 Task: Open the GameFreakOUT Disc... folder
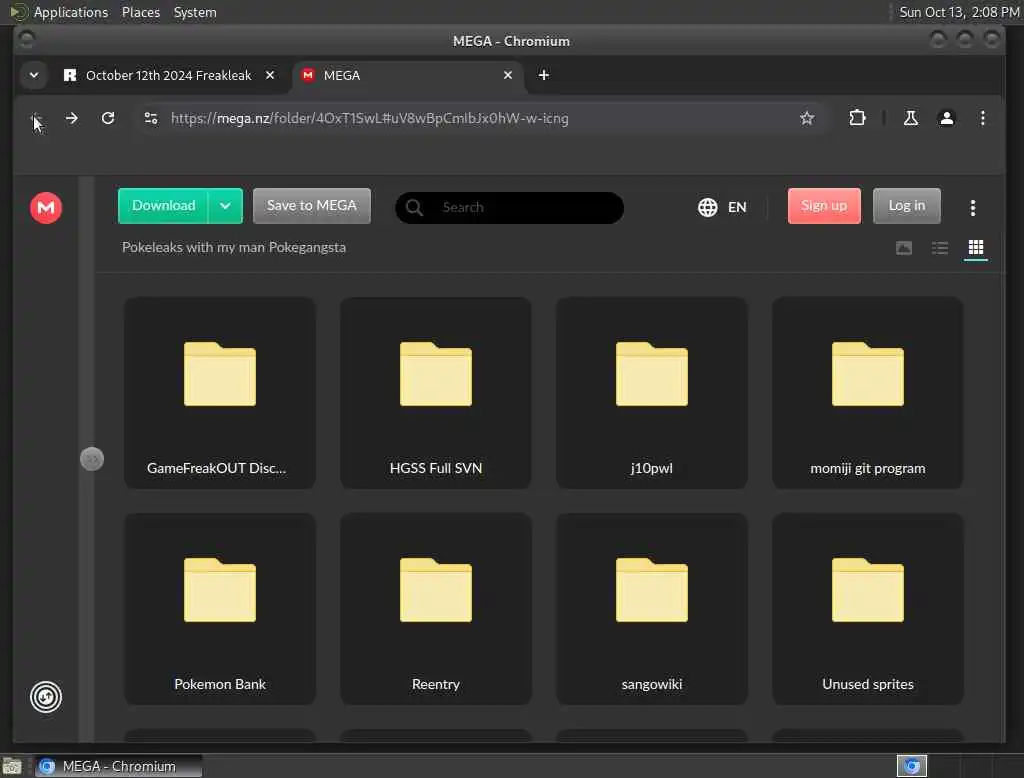[220, 393]
